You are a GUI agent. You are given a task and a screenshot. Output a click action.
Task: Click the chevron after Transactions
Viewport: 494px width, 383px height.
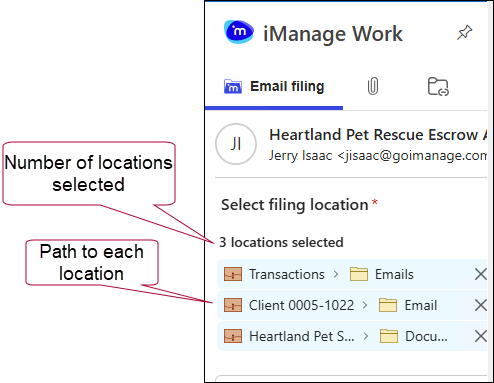[336, 275]
